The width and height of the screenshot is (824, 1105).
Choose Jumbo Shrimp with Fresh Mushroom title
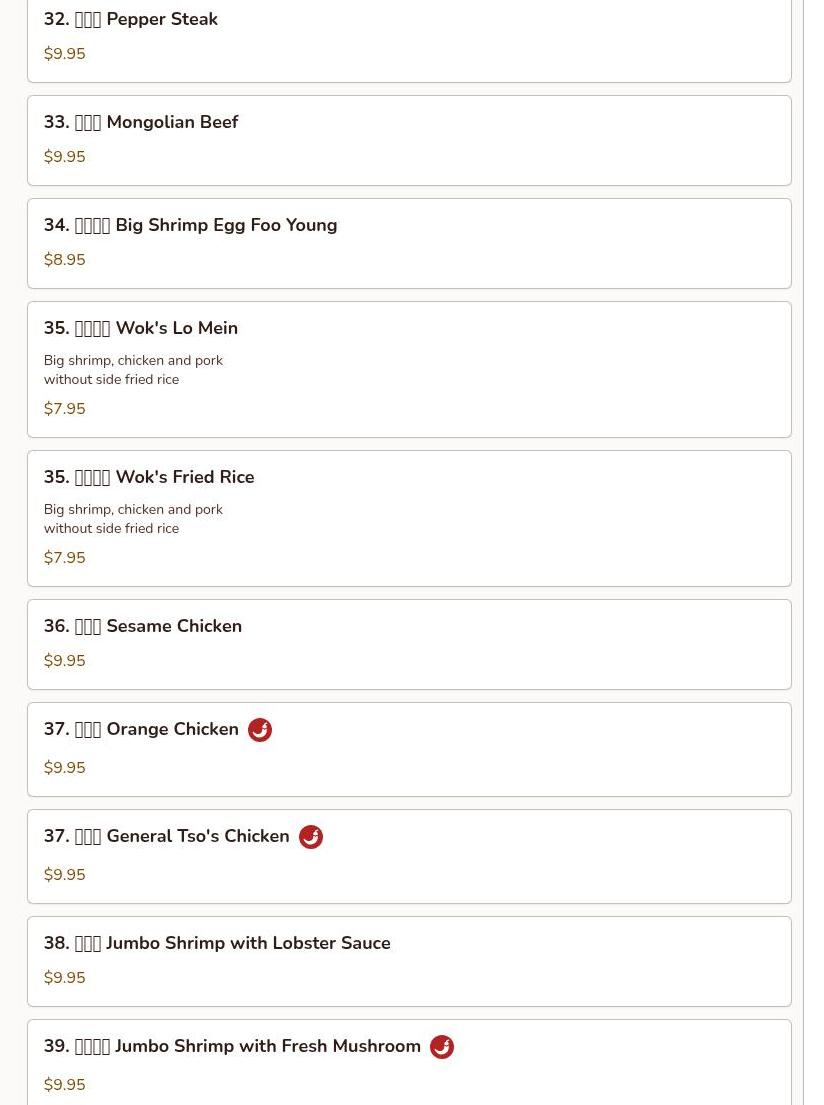pos(232,1047)
